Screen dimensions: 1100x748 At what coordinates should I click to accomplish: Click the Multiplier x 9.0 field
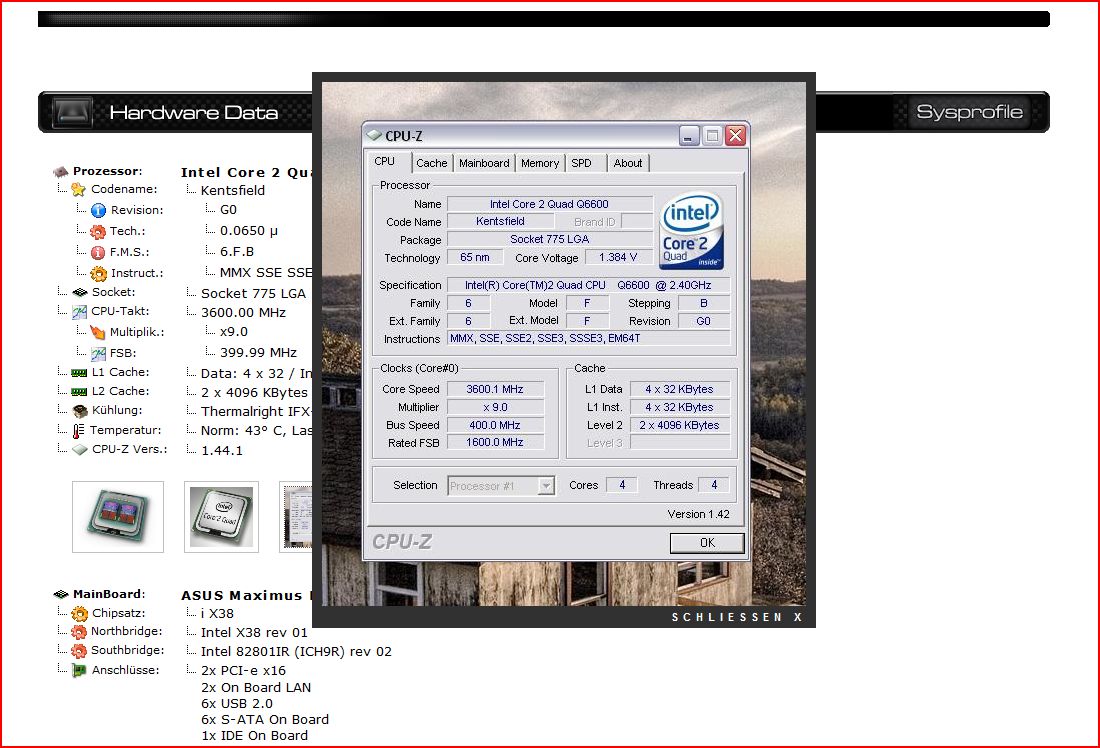click(x=495, y=407)
